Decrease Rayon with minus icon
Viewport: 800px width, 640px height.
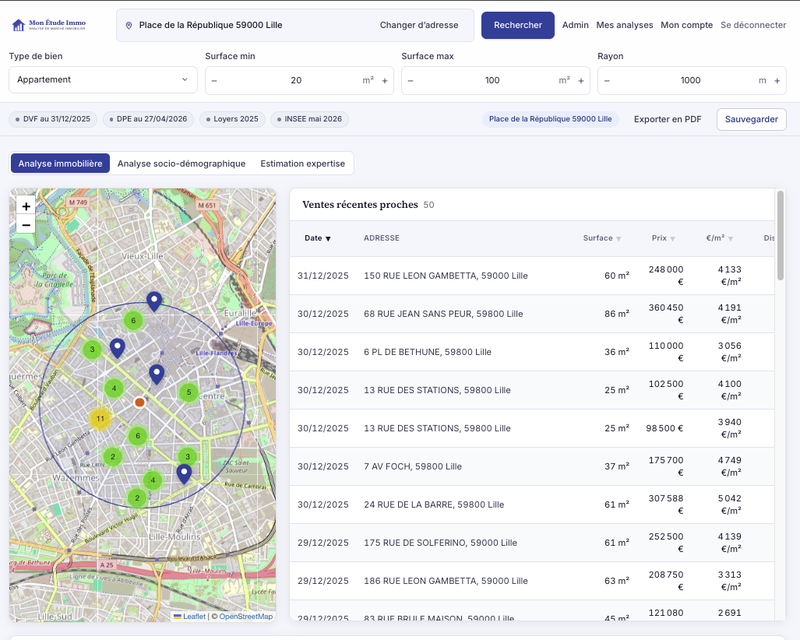(x=607, y=81)
